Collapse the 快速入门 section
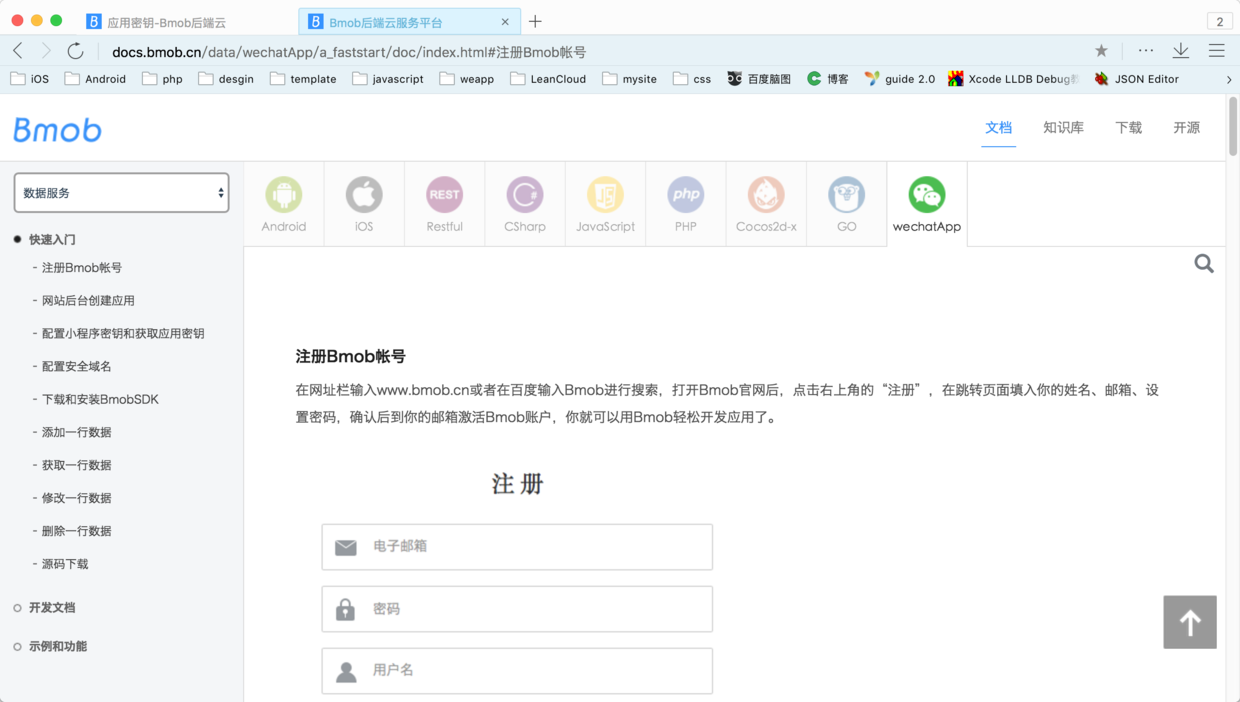This screenshot has height=702, width=1240. coord(44,240)
